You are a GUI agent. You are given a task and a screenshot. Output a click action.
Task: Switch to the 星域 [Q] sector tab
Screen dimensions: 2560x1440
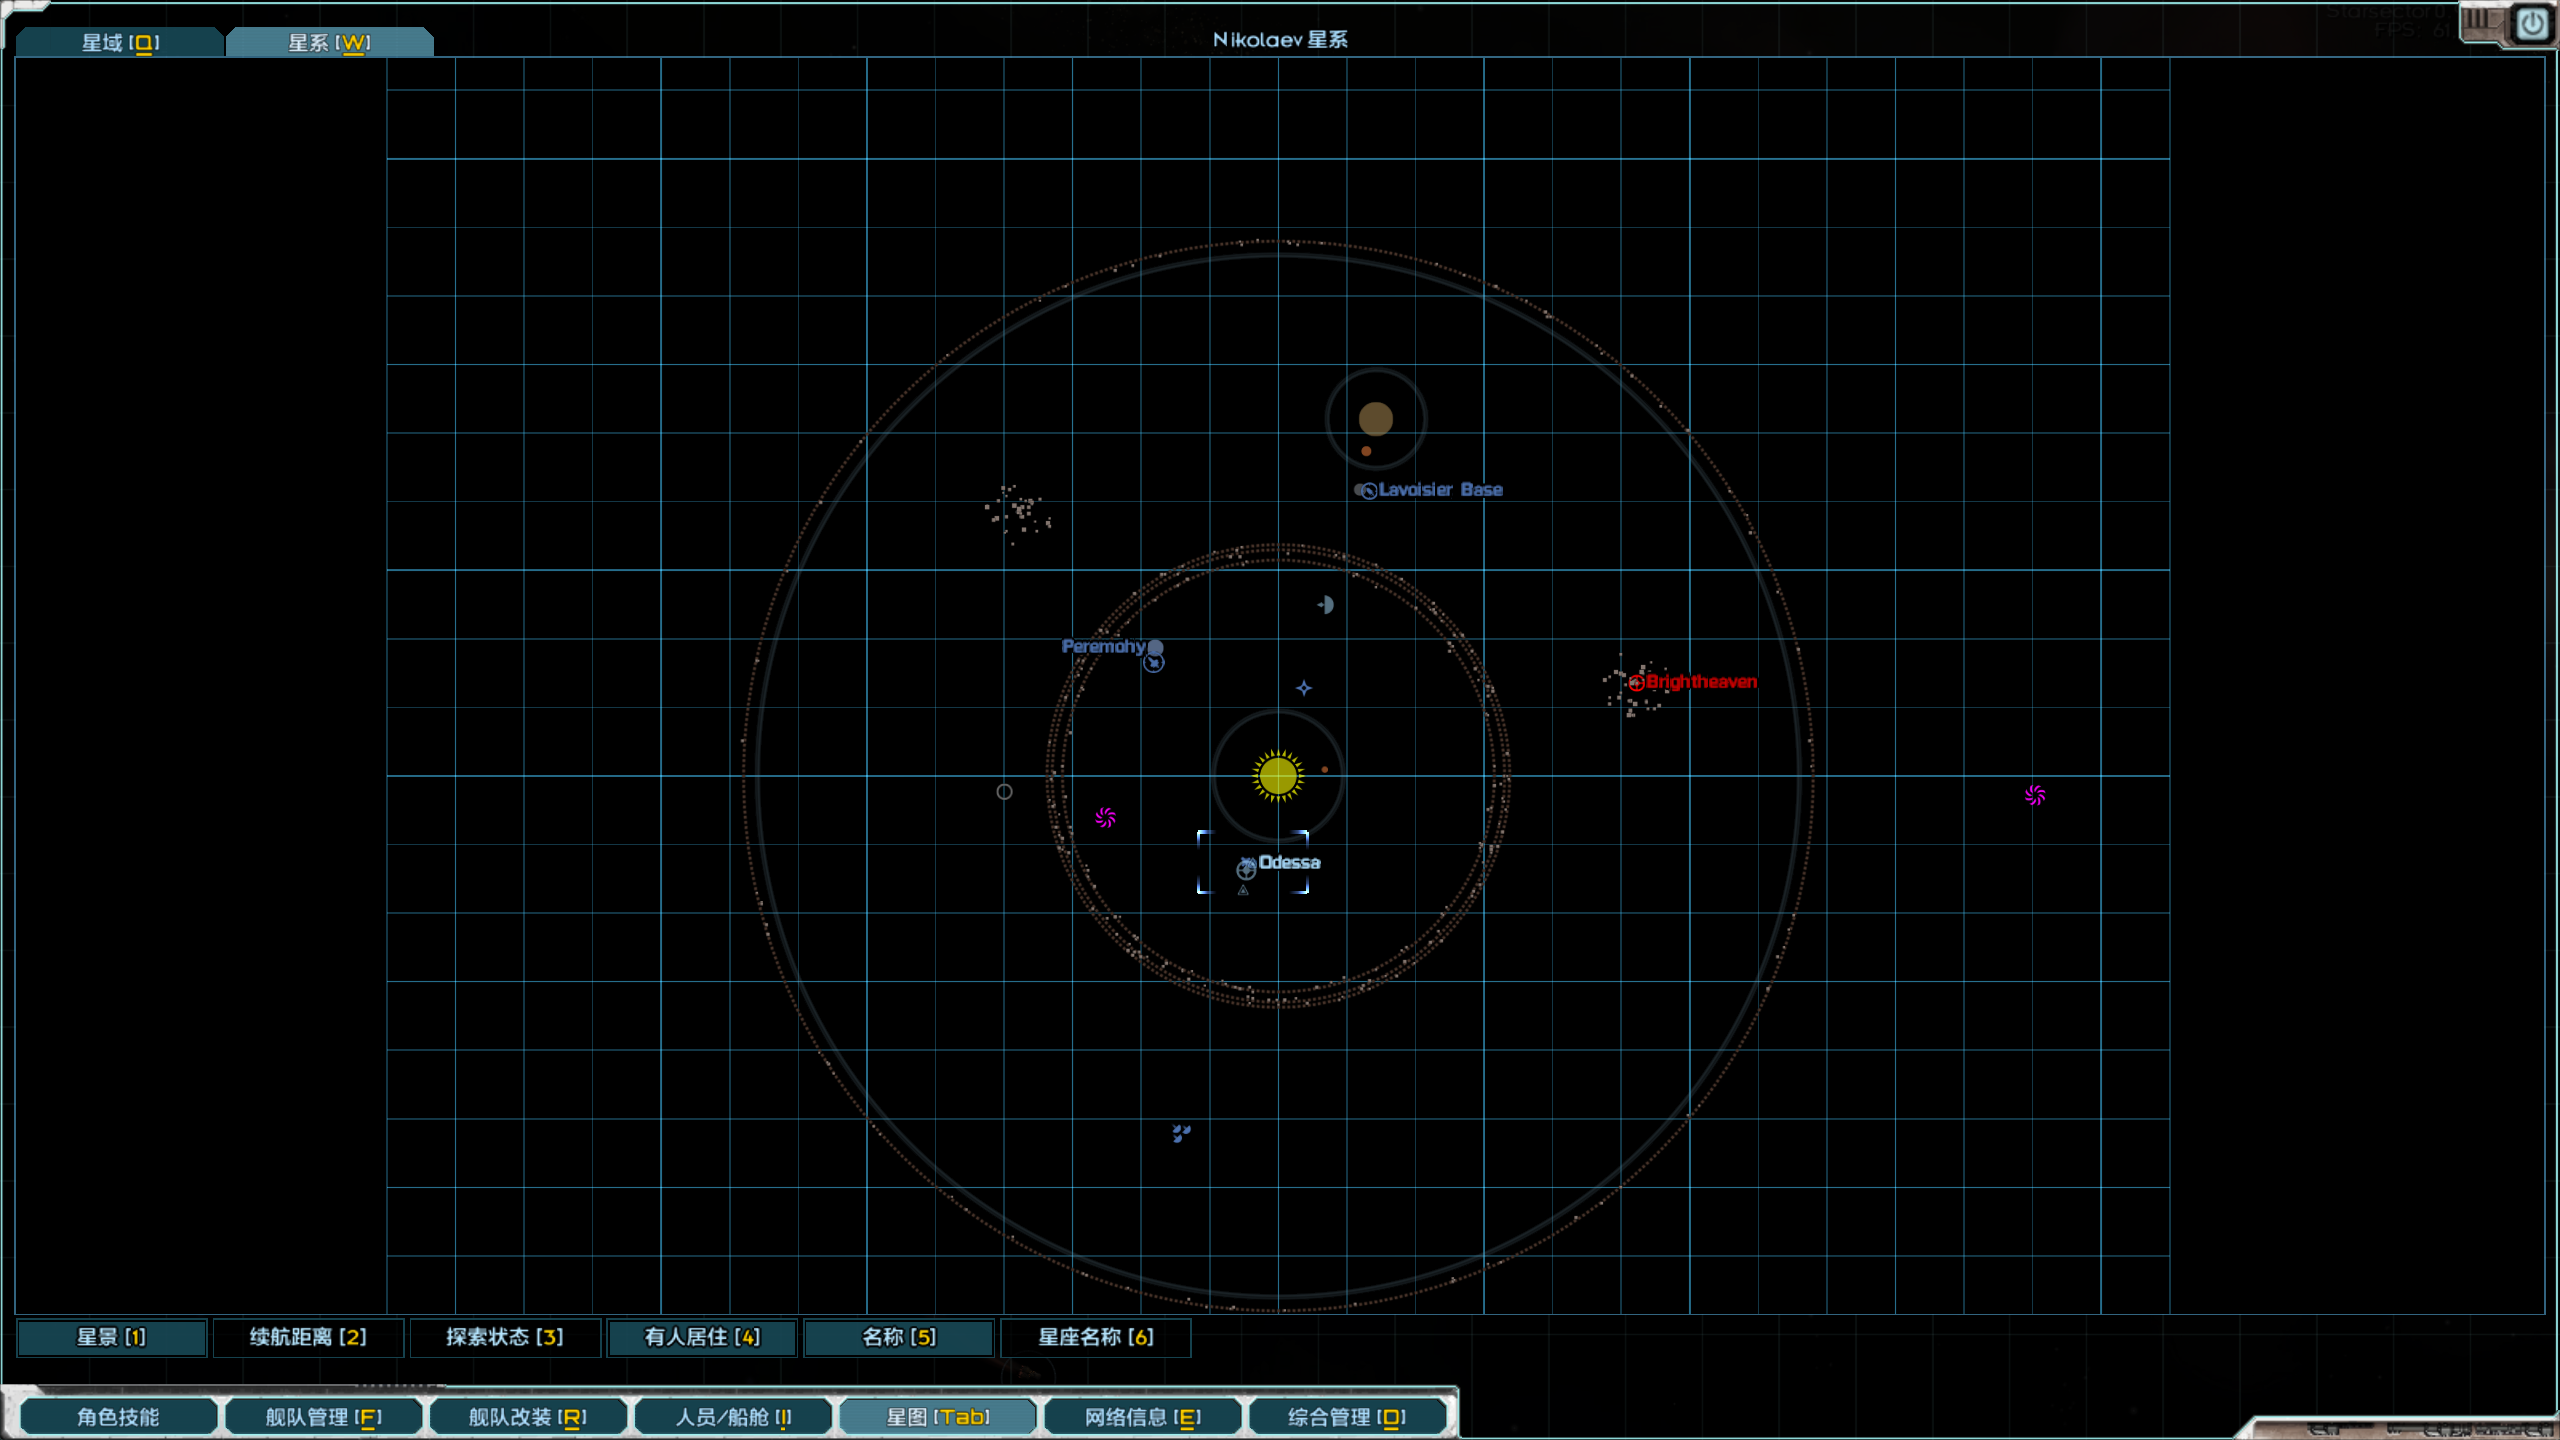(120, 42)
